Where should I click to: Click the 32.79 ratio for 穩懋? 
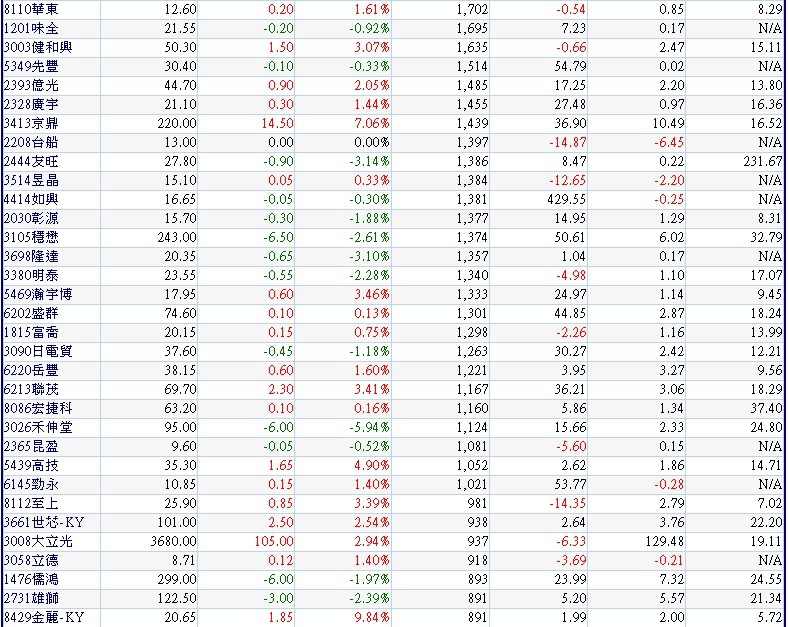(766, 238)
